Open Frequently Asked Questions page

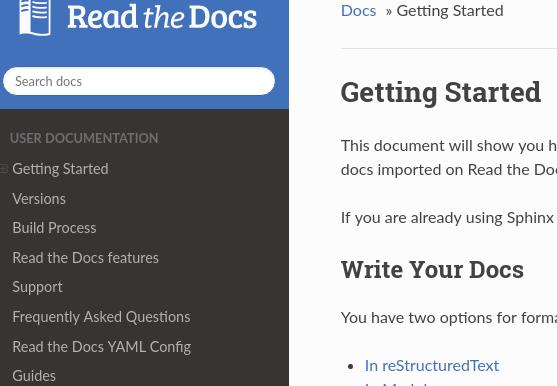point(101,317)
